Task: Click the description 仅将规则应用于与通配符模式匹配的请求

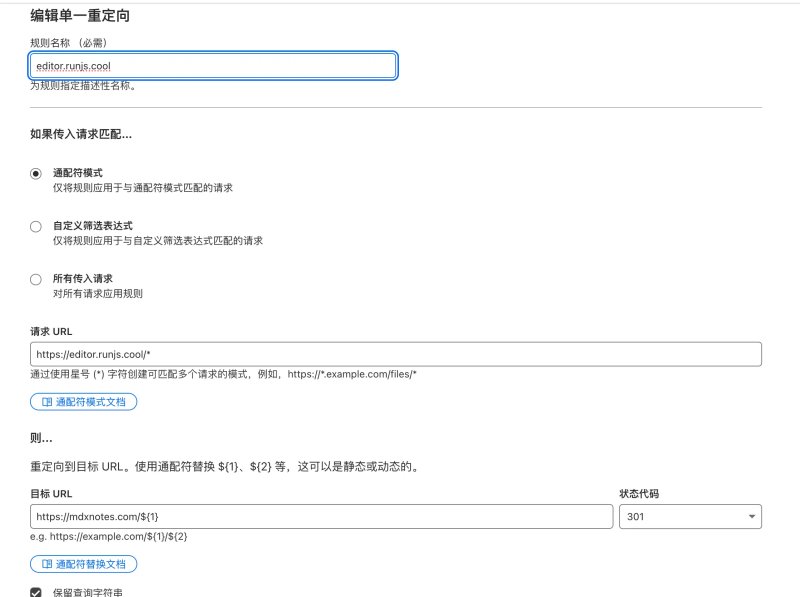Action: pos(143,188)
